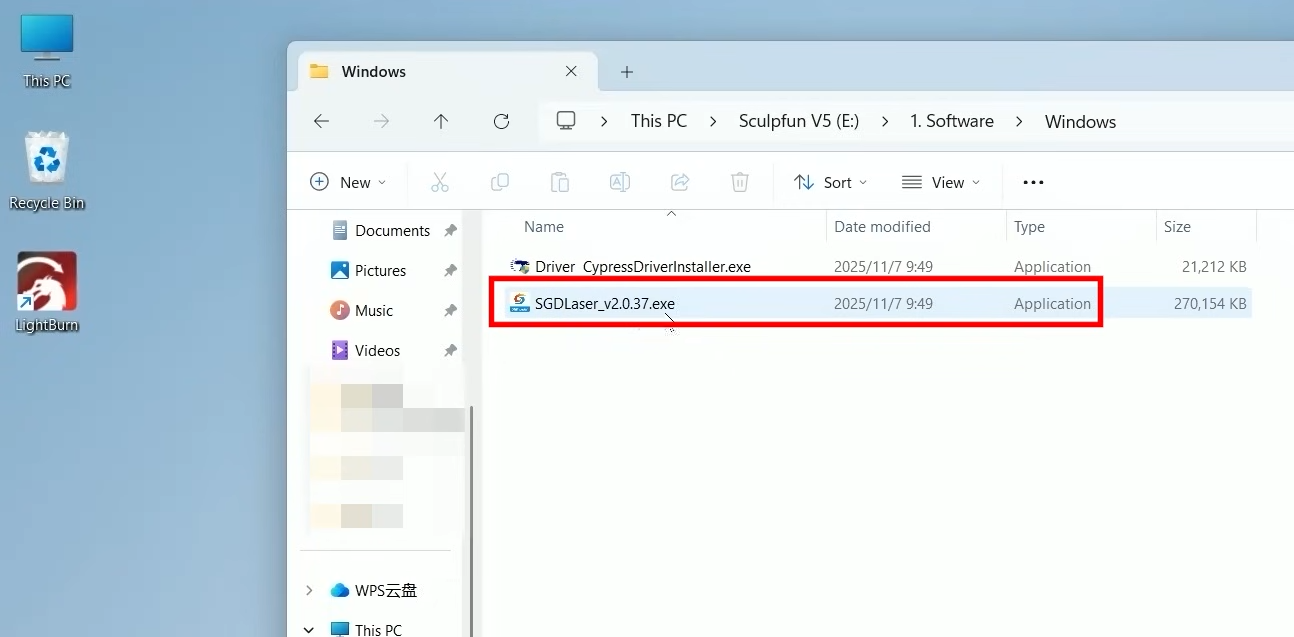
Task: Click the Rename toolbar icon
Action: [x=620, y=182]
